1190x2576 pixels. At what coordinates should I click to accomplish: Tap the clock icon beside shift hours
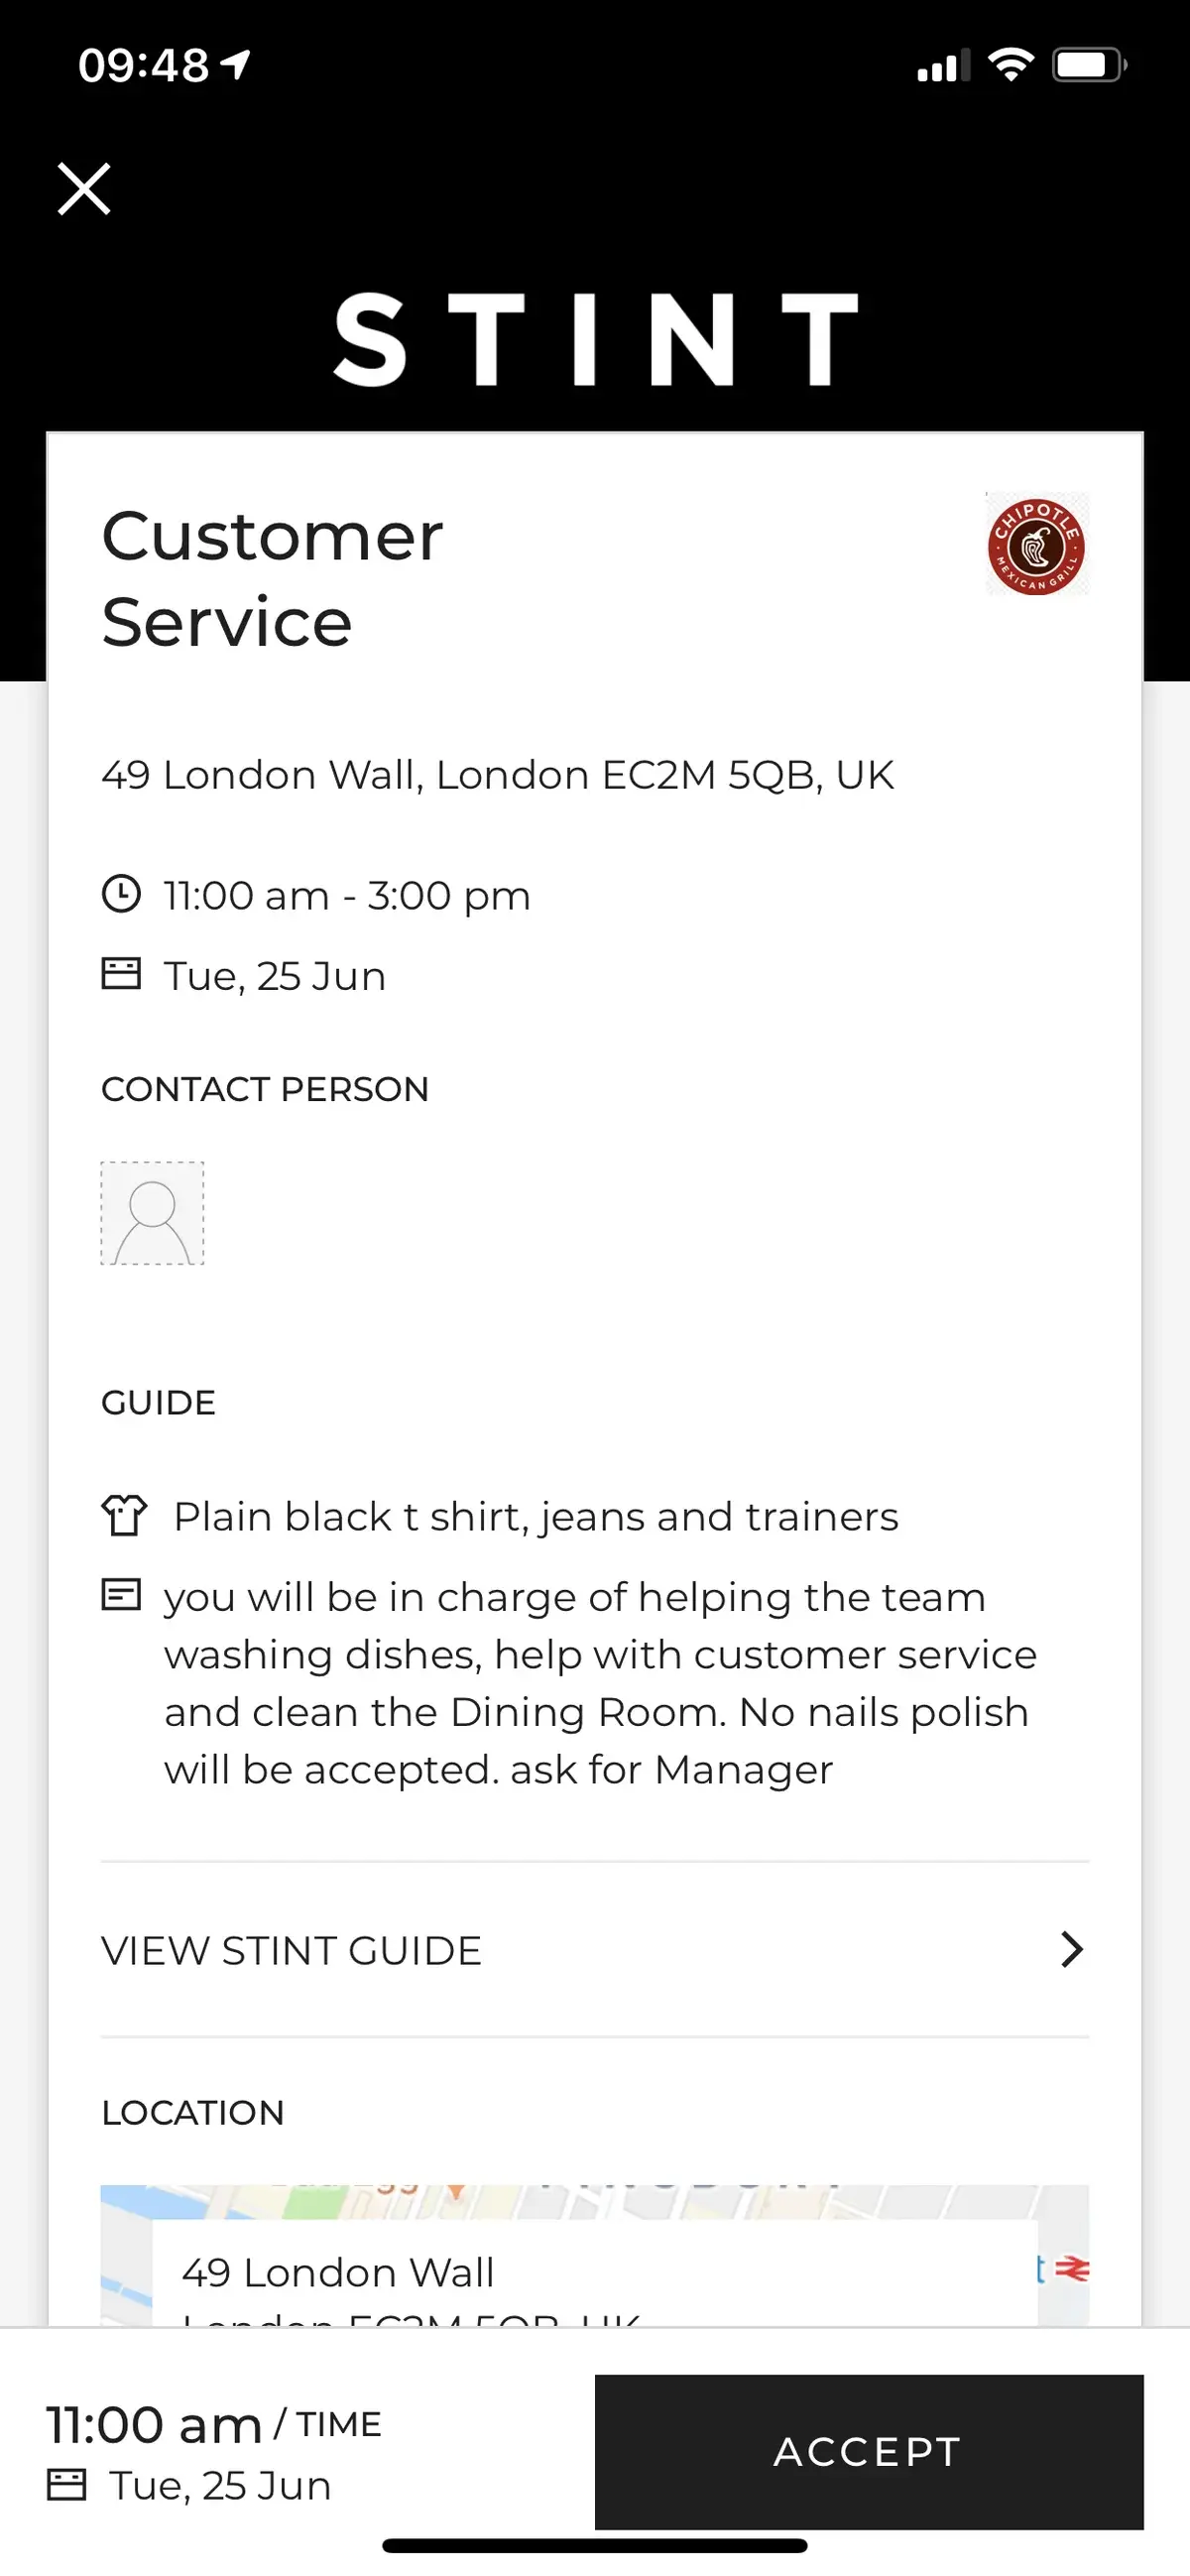122,894
